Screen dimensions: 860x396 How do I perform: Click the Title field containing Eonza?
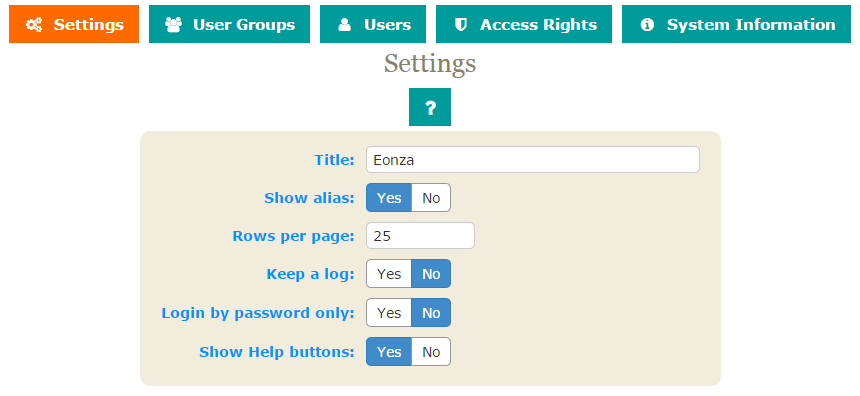533,160
